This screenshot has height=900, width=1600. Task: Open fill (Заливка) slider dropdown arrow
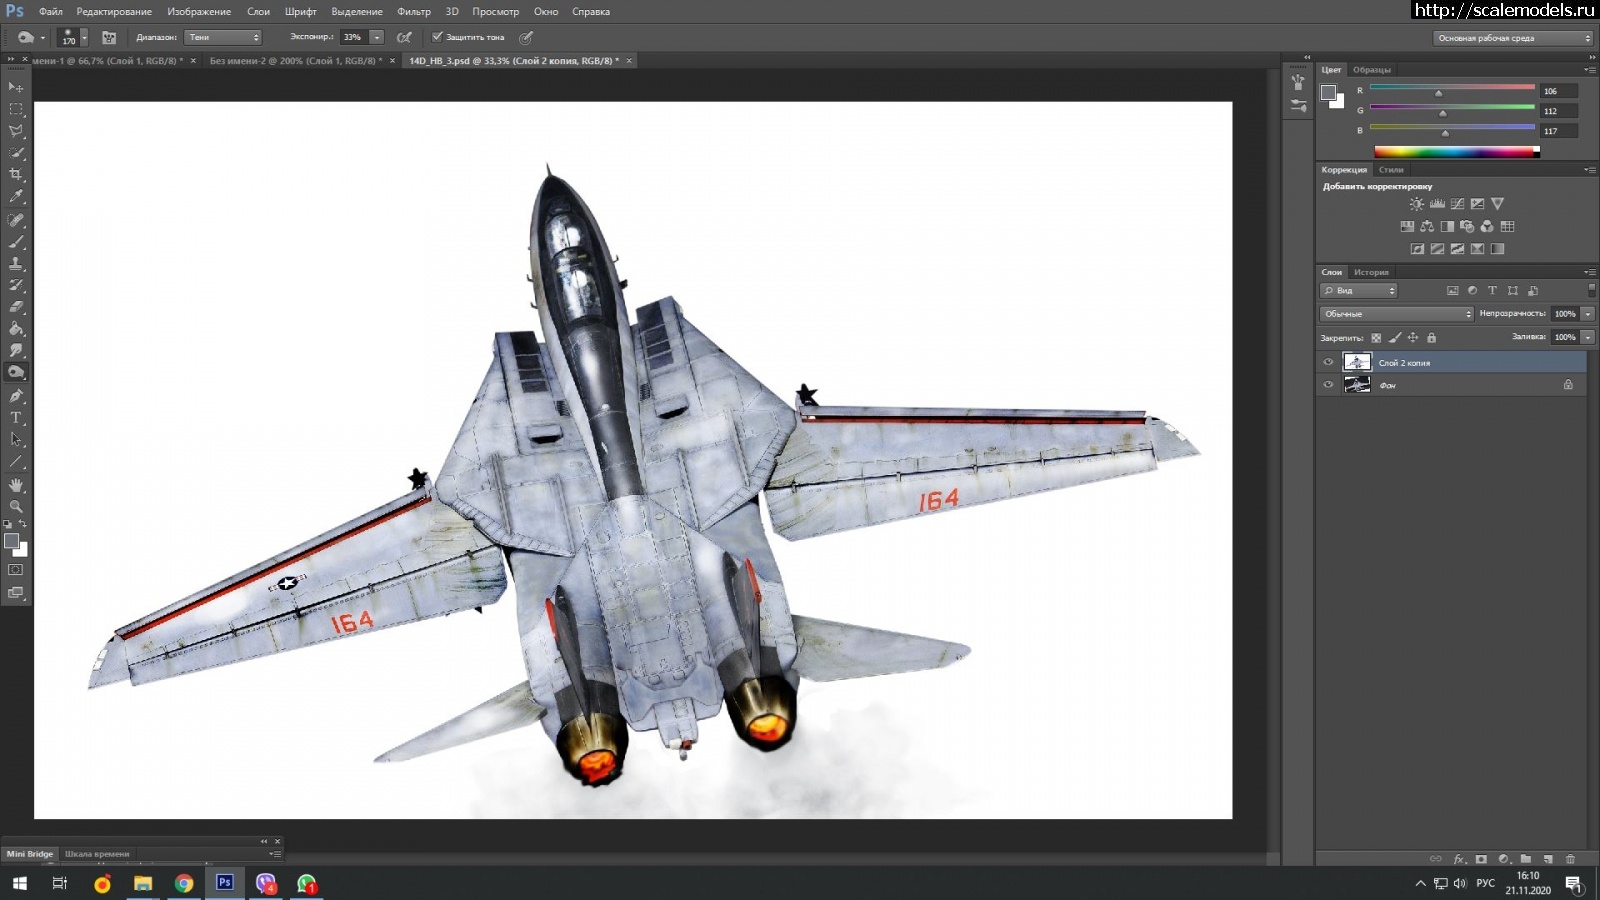[x=1588, y=338]
